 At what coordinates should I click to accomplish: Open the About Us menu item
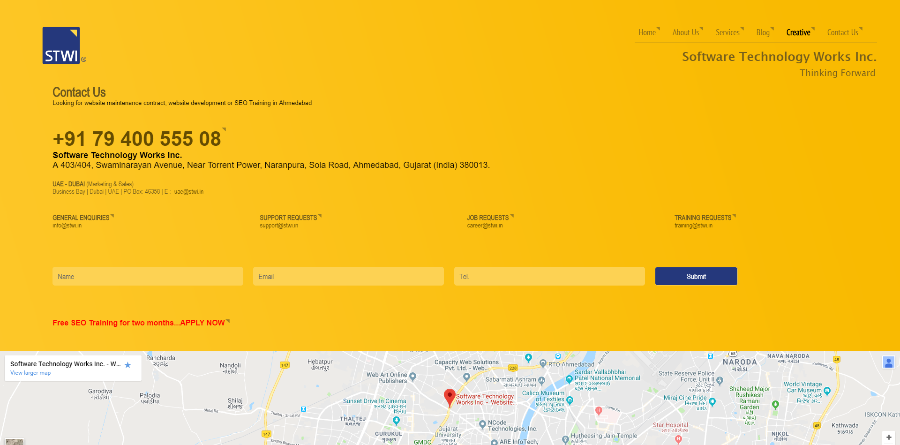[x=686, y=32]
